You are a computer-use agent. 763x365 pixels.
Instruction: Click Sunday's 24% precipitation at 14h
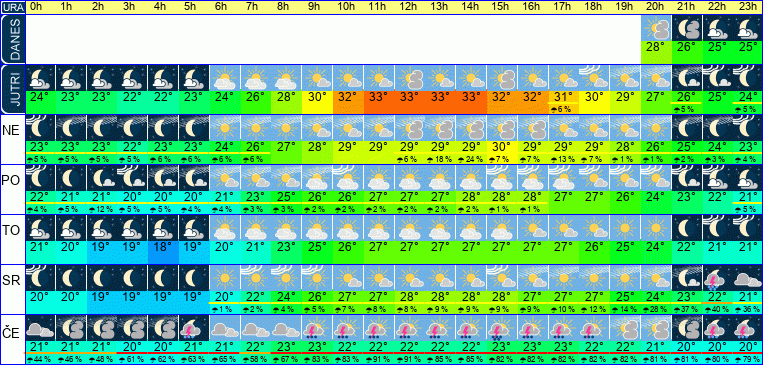471,160
